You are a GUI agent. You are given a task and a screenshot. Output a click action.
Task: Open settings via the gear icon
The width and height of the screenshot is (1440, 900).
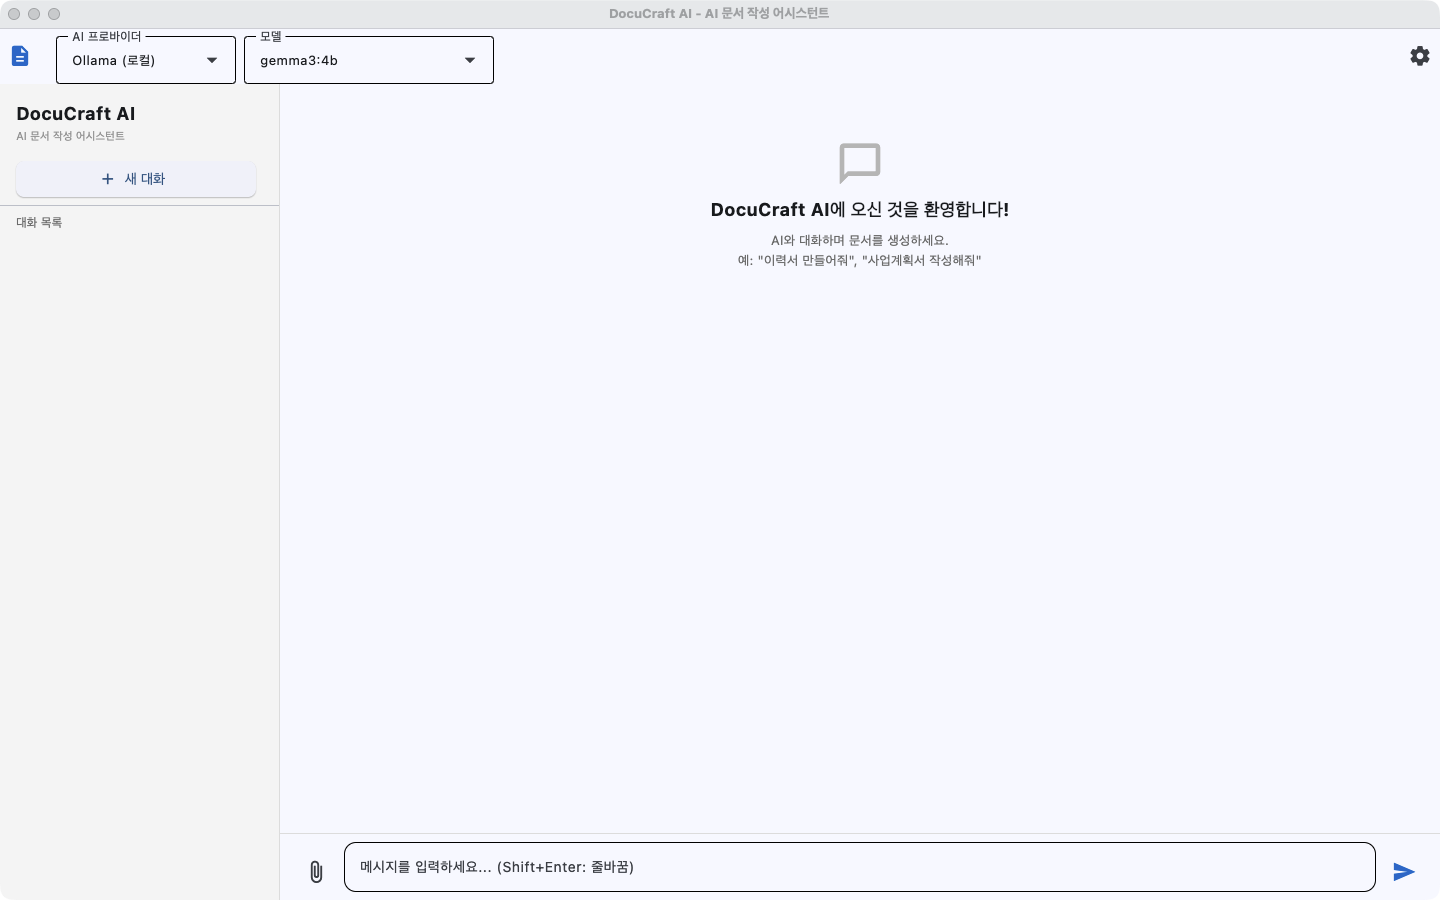tap(1420, 56)
